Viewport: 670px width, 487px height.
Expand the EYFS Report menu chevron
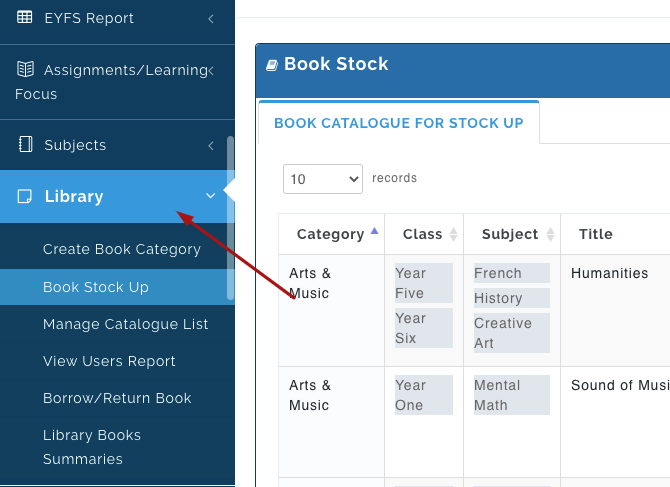(211, 18)
